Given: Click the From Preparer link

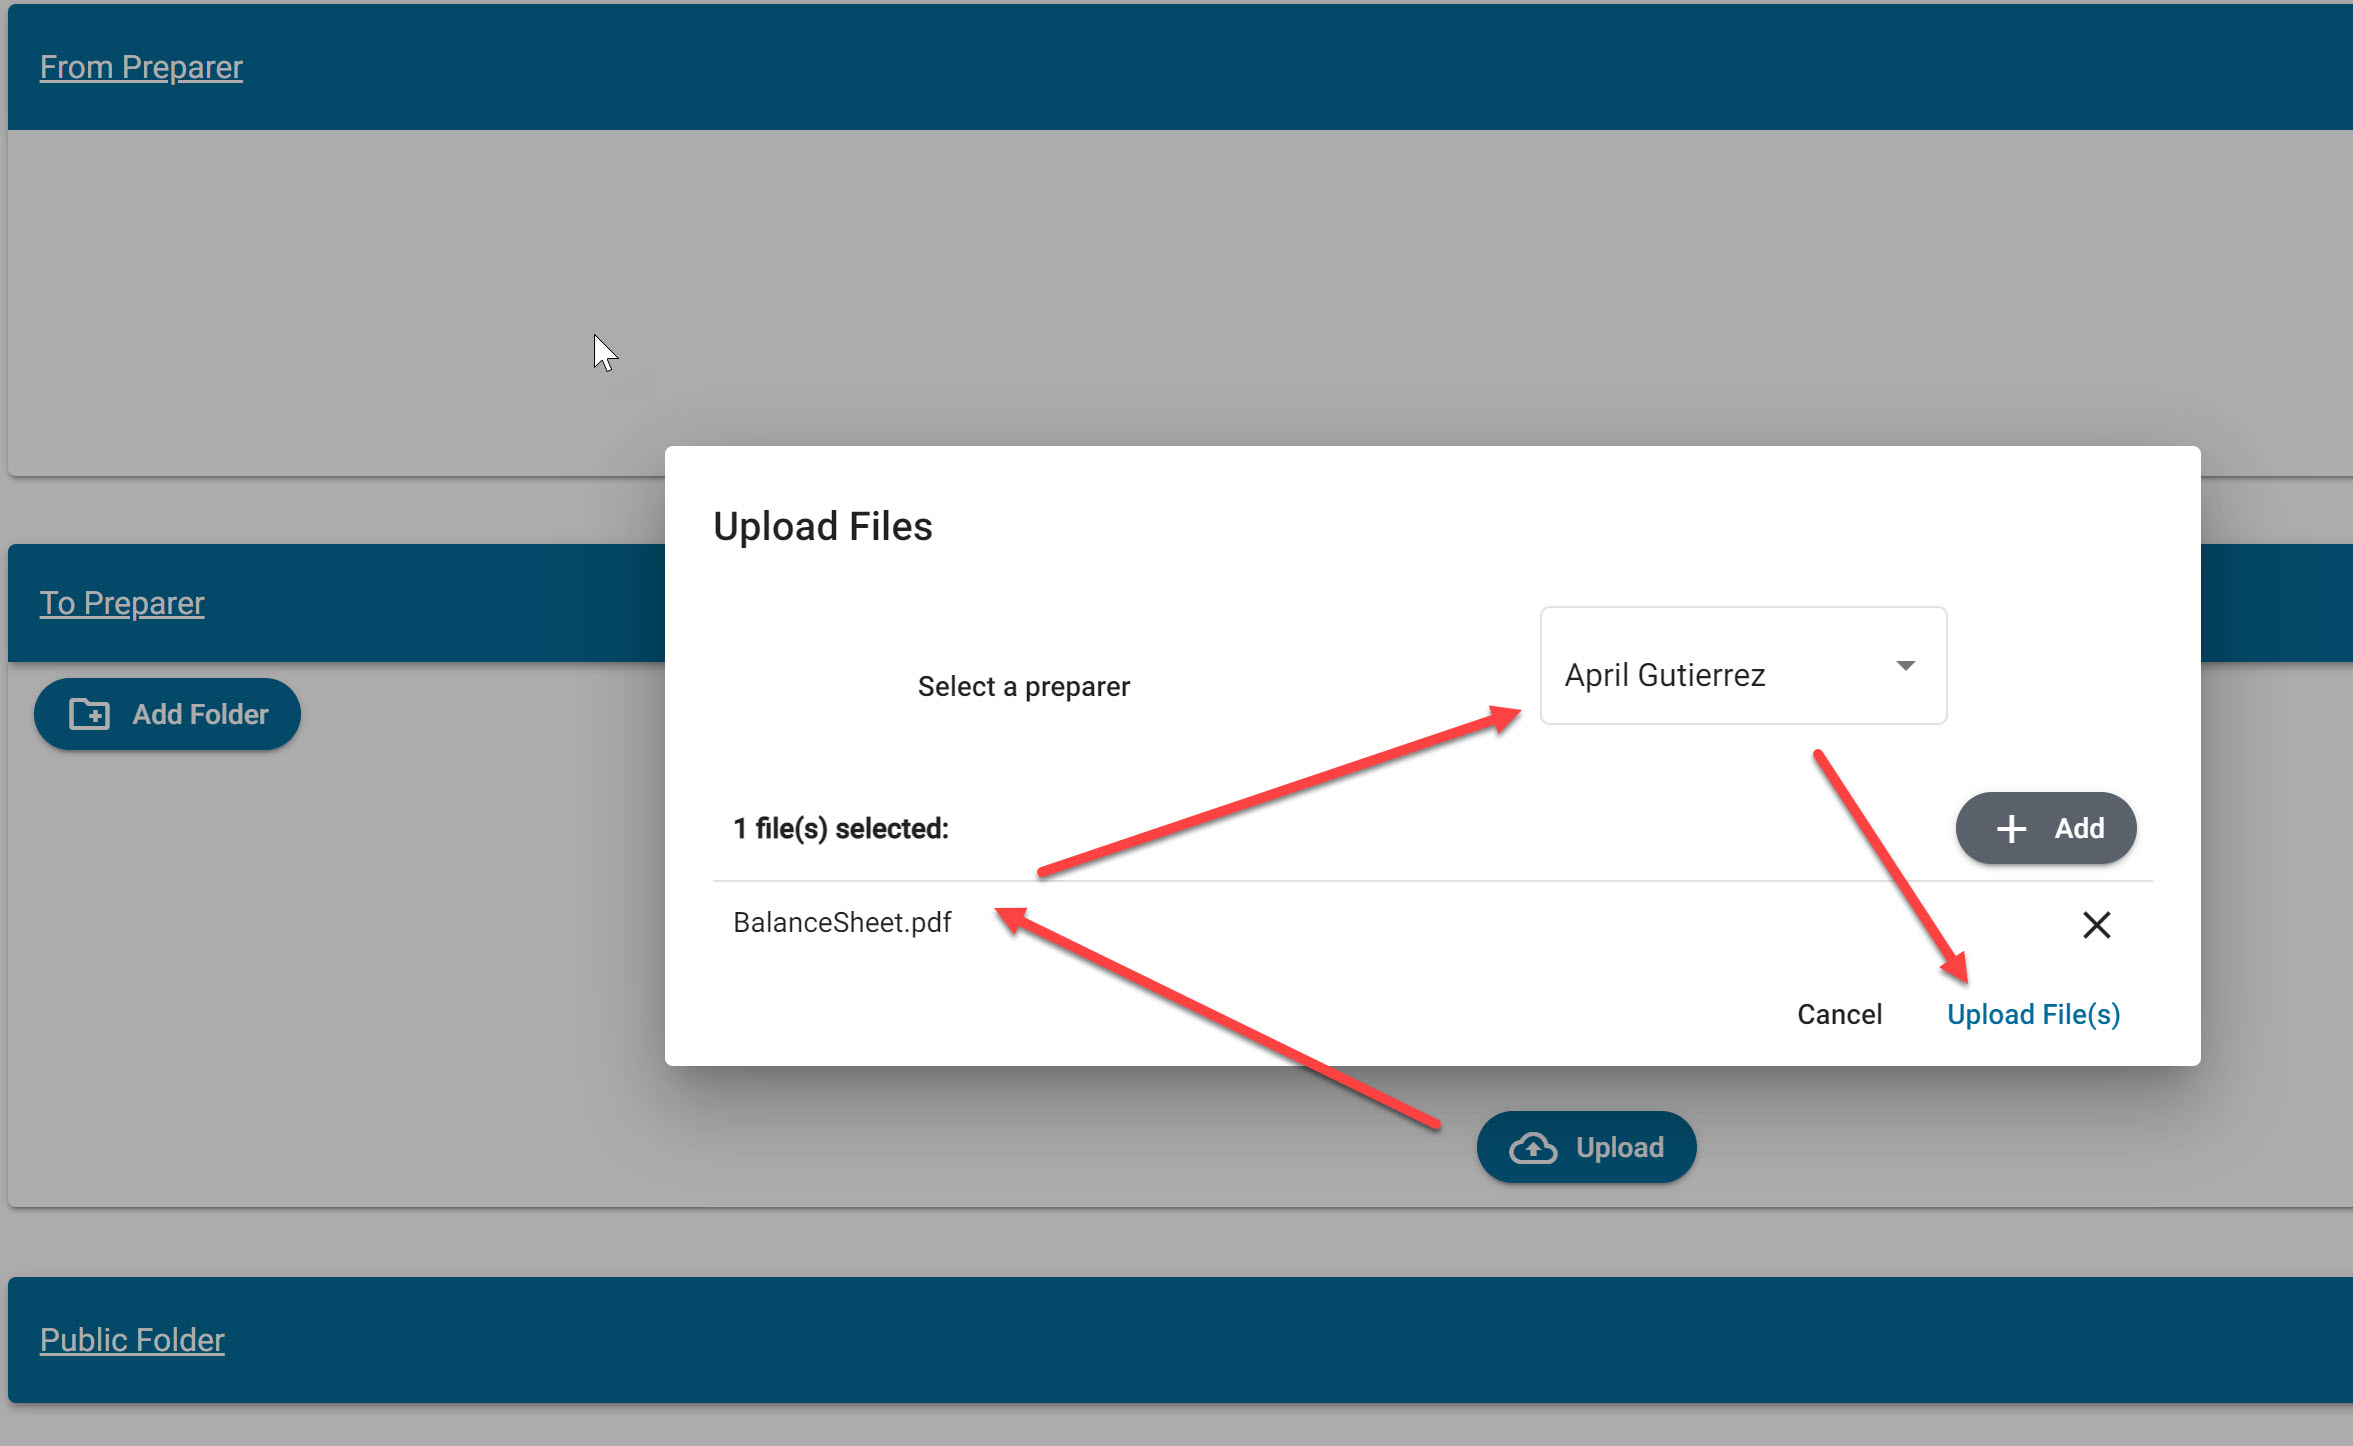Looking at the screenshot, I should [139, 66].
